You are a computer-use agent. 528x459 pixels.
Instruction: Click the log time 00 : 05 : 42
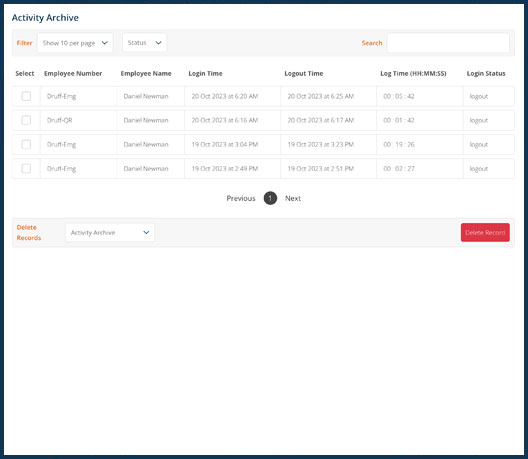click(399, 96)
